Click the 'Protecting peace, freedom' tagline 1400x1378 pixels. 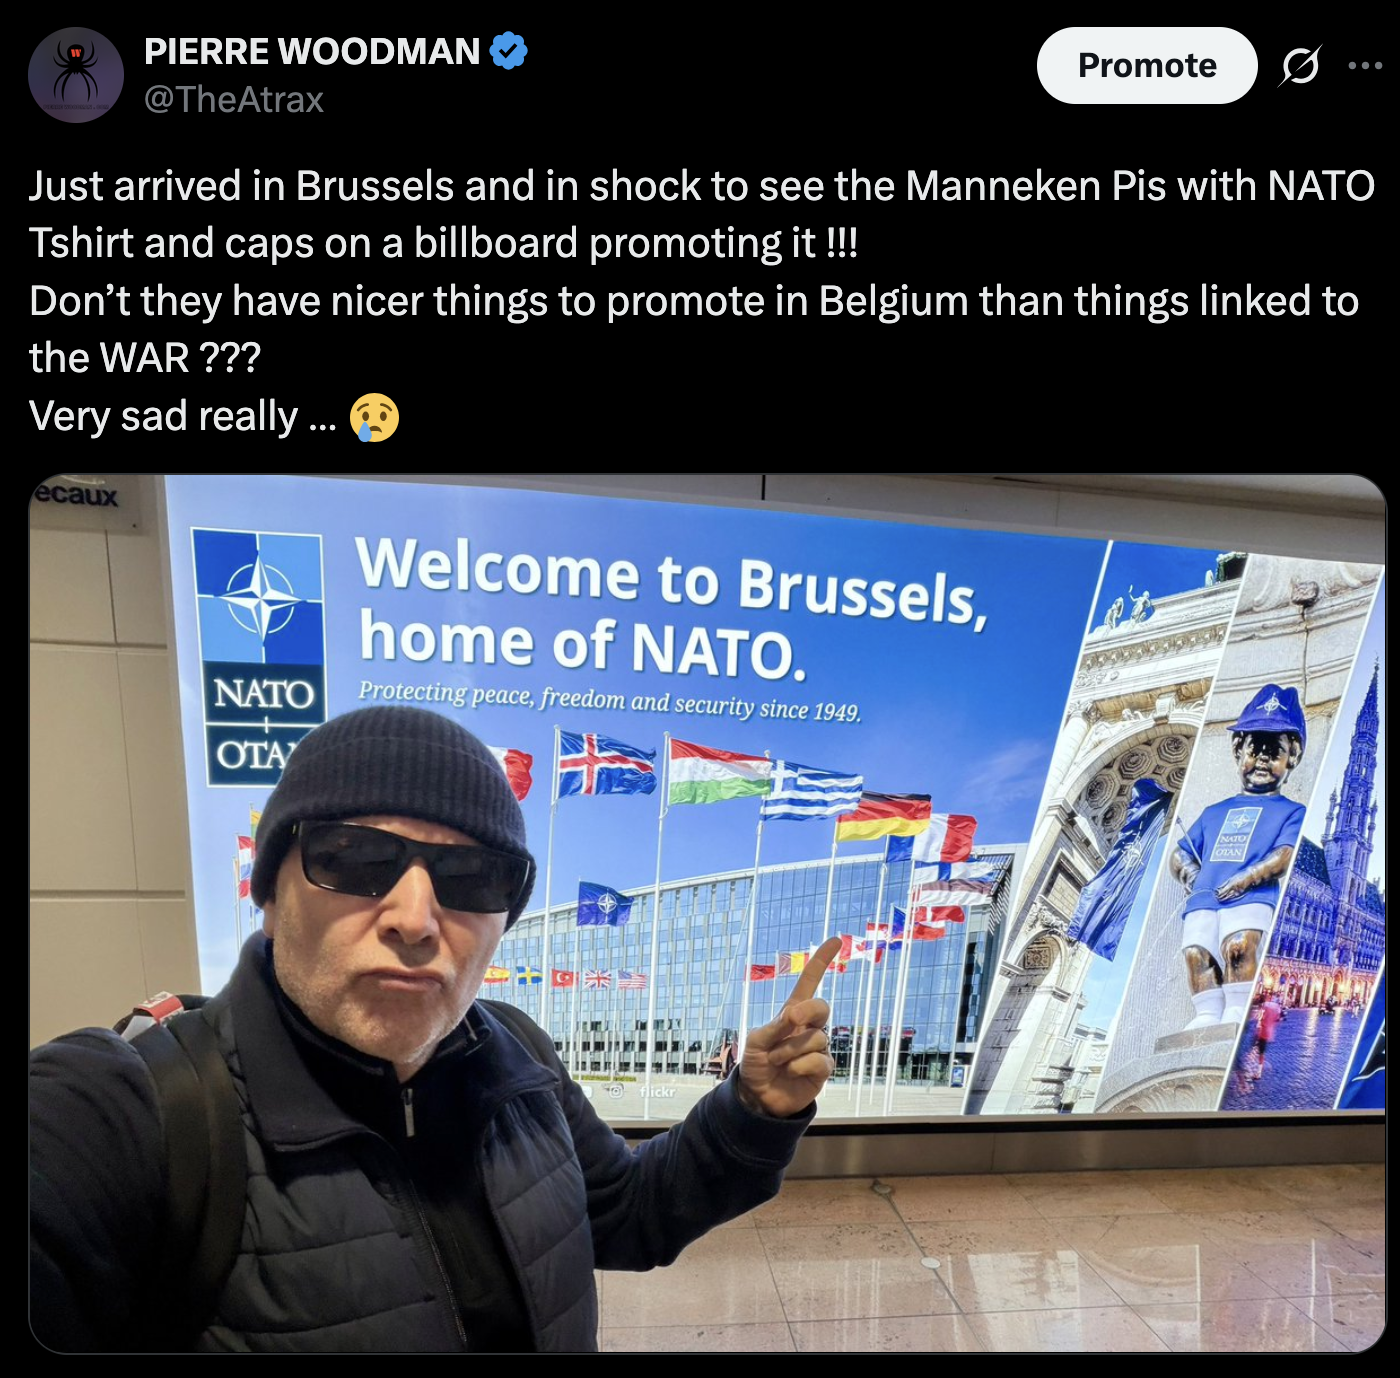tap(609, 700)
